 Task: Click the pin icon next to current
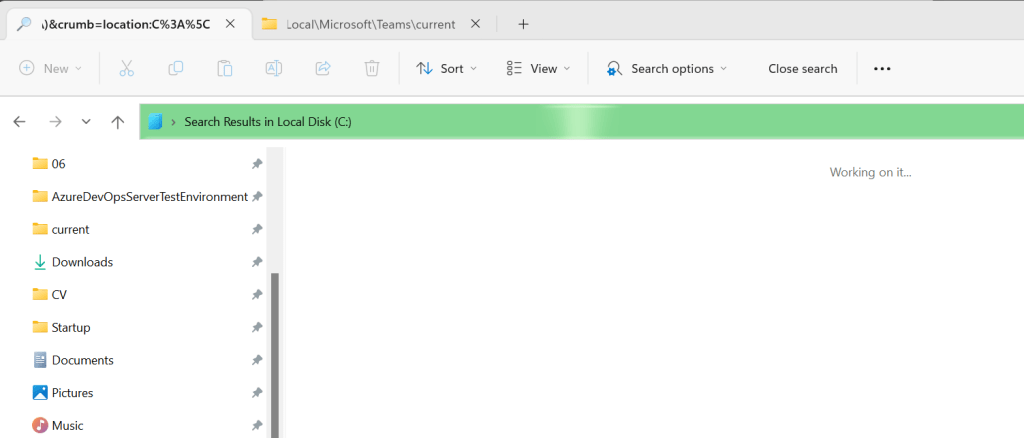pyautogui.click(x=257, y=229)
